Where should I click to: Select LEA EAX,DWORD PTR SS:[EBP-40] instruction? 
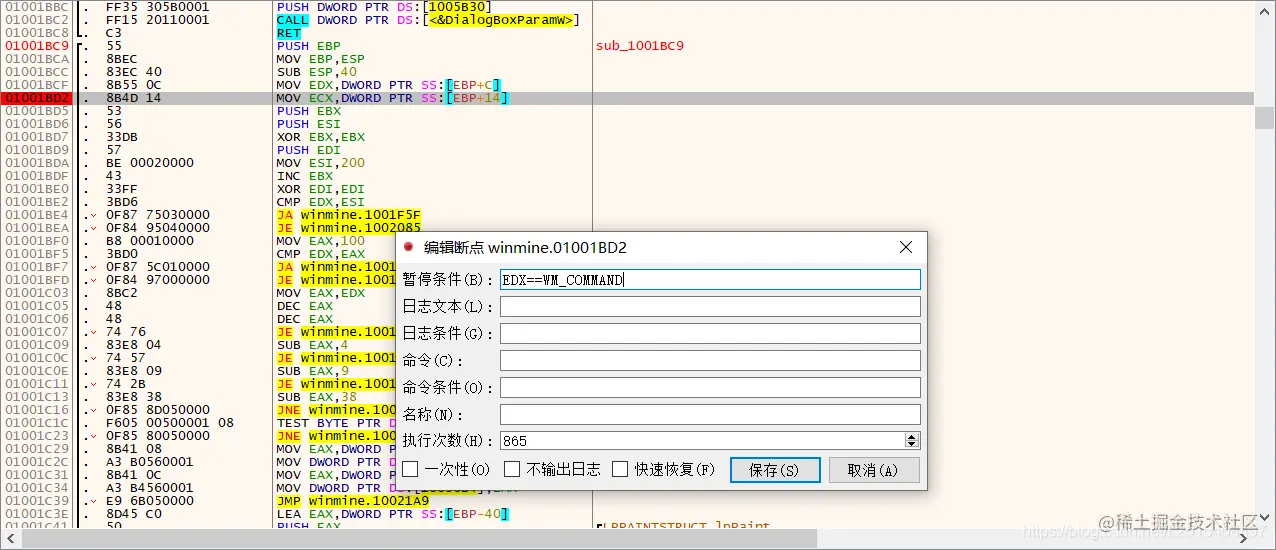(393, 514)
